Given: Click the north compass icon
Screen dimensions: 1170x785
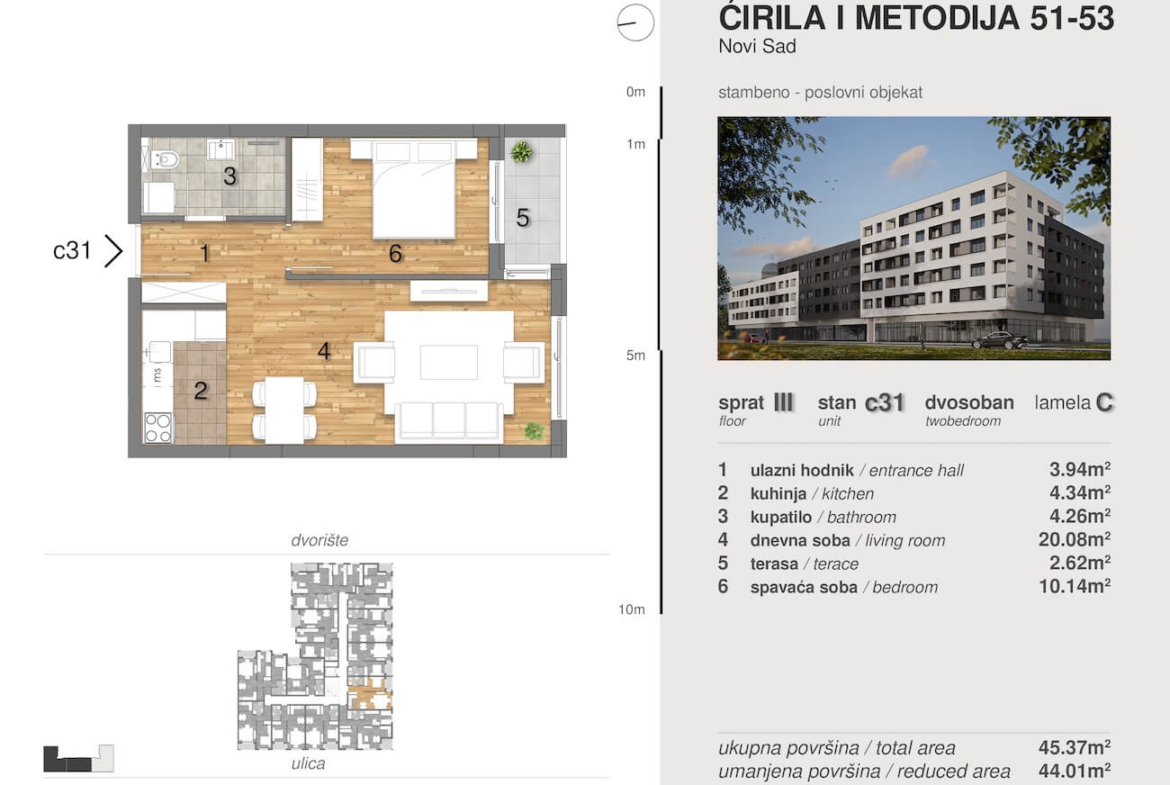Looking at the screenshot, I should [635, 22].
